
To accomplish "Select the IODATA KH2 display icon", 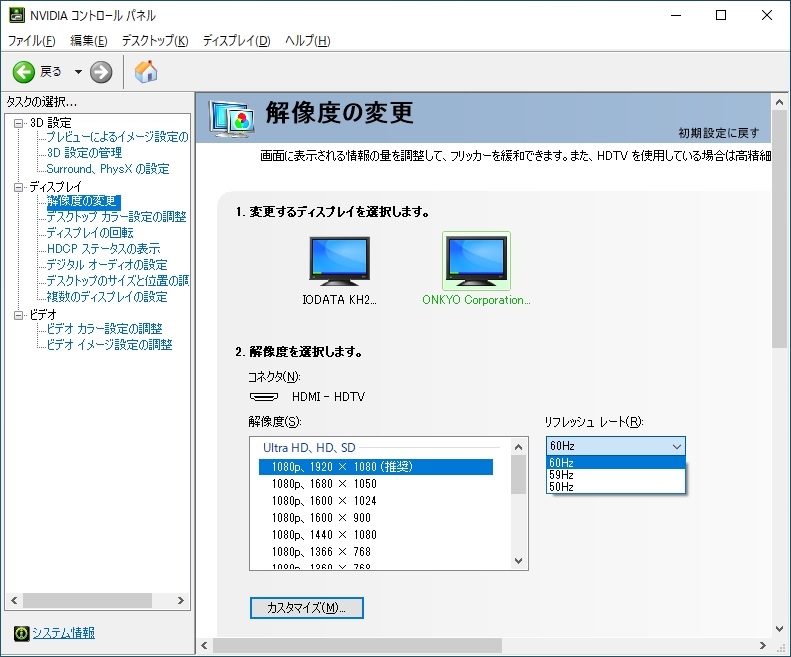I will 340,261.
